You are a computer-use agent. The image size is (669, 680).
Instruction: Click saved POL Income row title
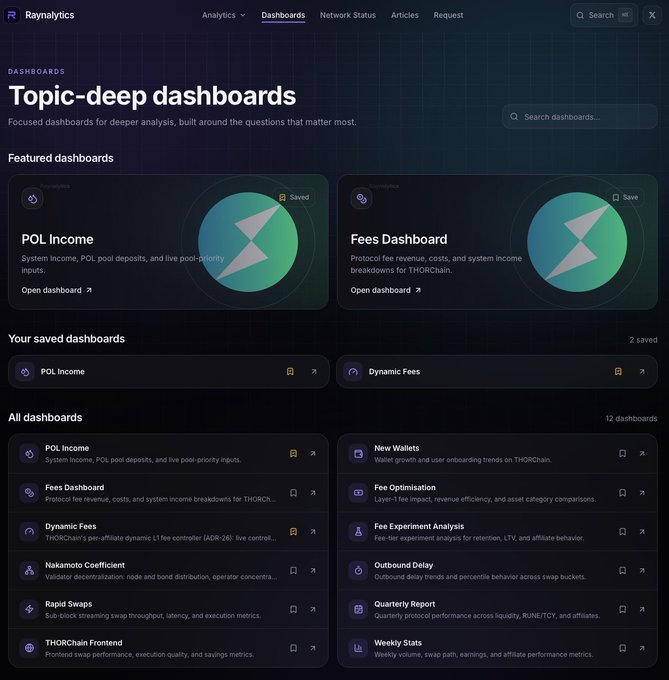[x=62, y=372]
